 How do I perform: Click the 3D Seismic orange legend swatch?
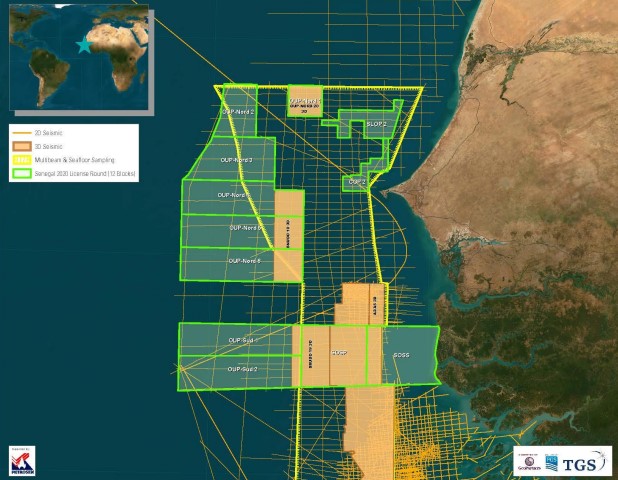point(22,146)
